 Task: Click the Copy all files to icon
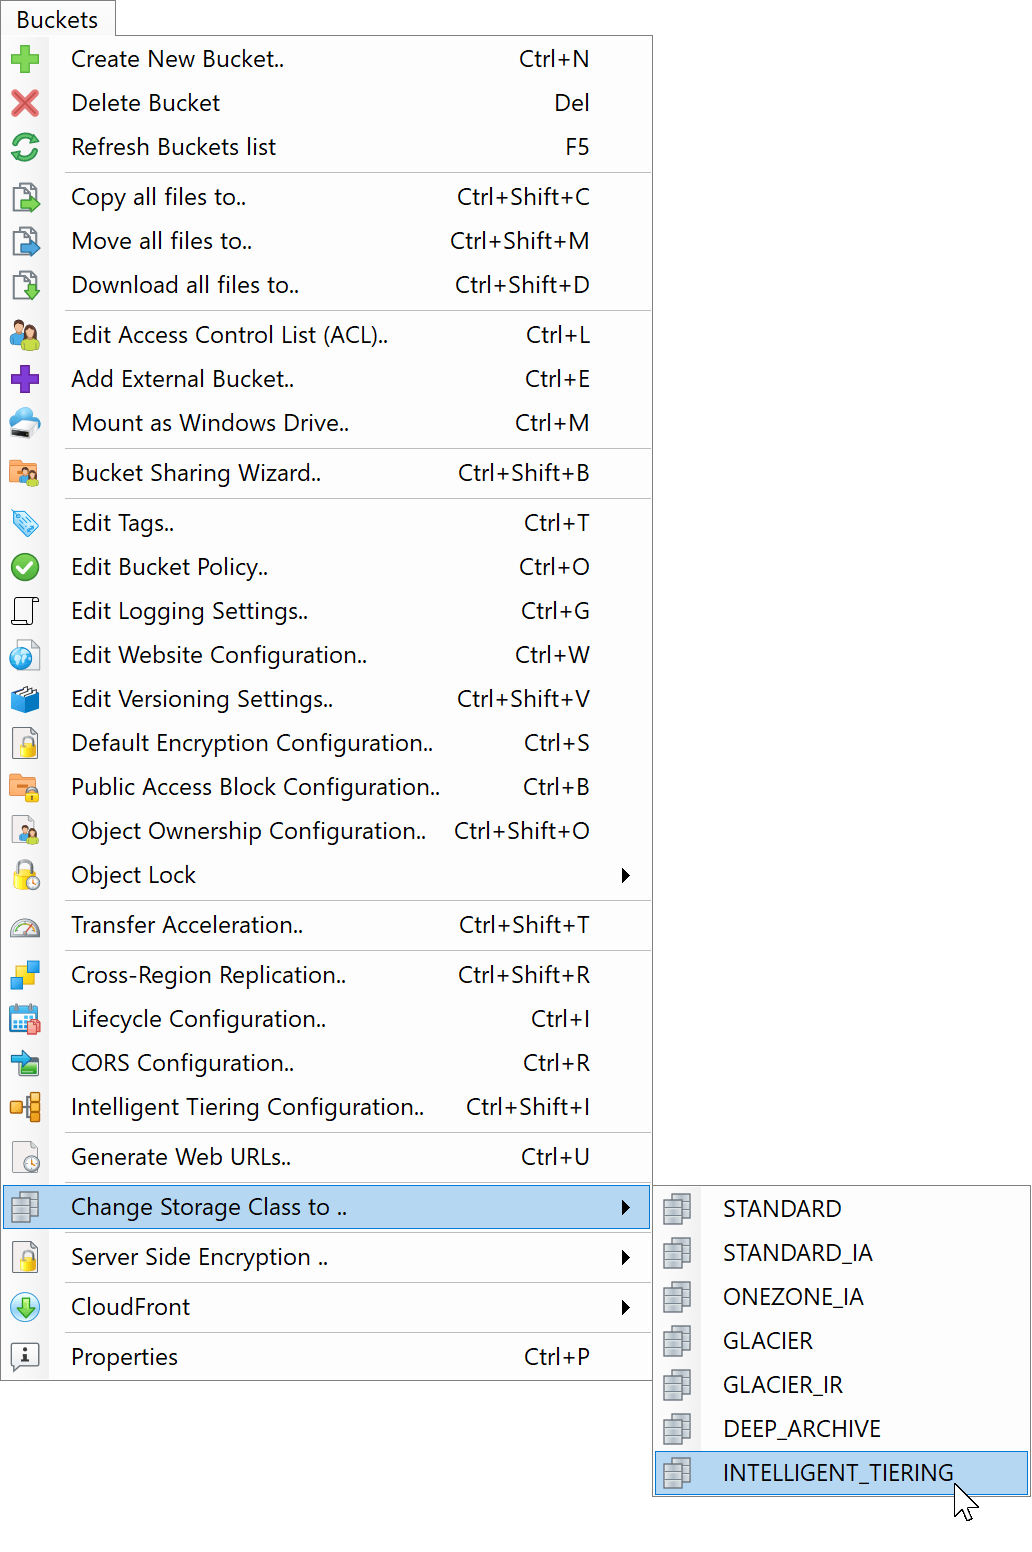tap(25, 197)
